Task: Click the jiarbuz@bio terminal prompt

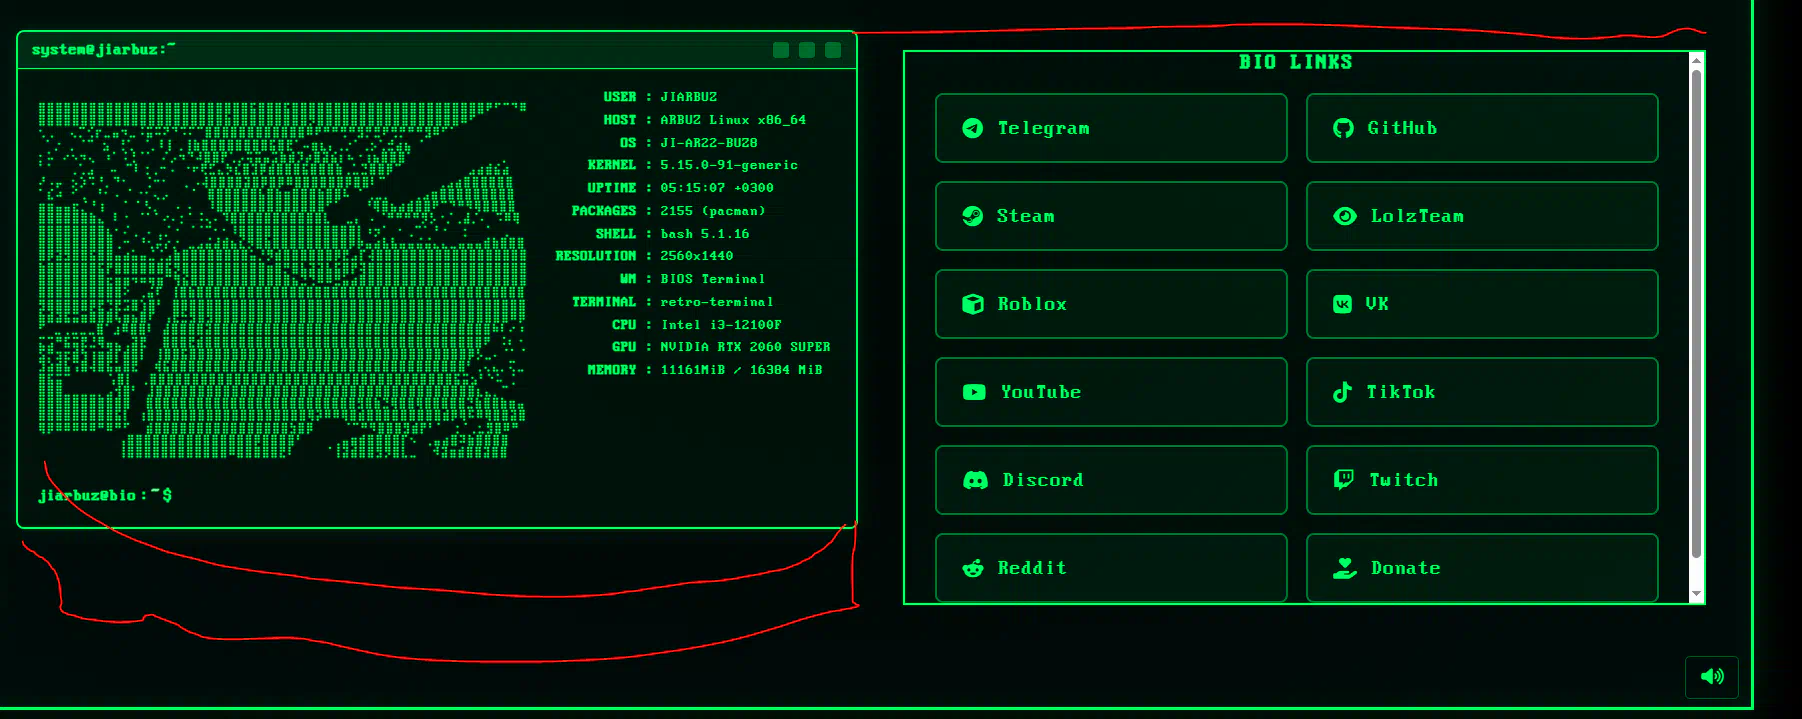Action: 105,495
